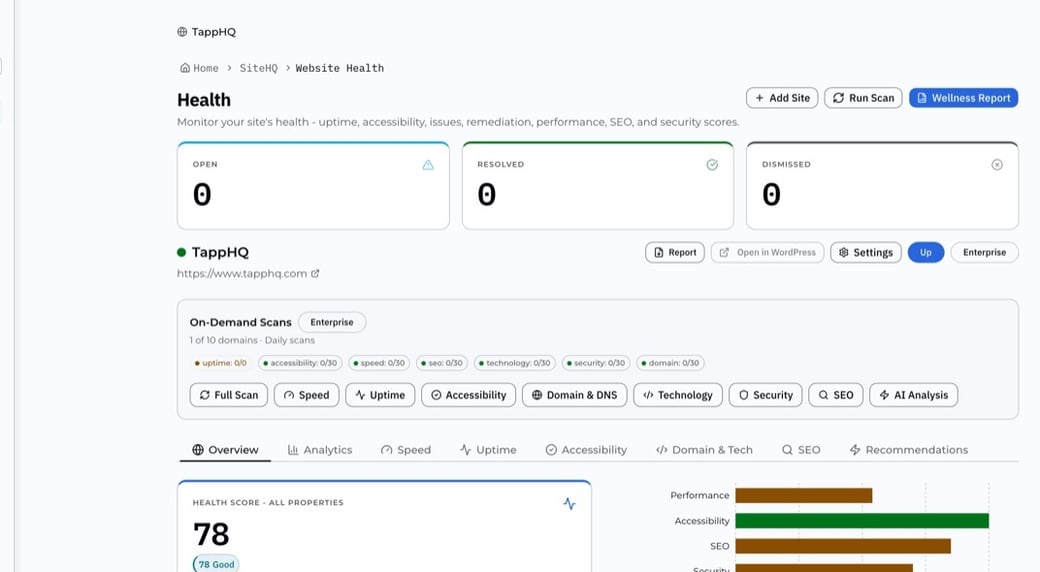Open the Uptime tab
Viewport: 1040px width, 572px height.
tap(488, 450)
